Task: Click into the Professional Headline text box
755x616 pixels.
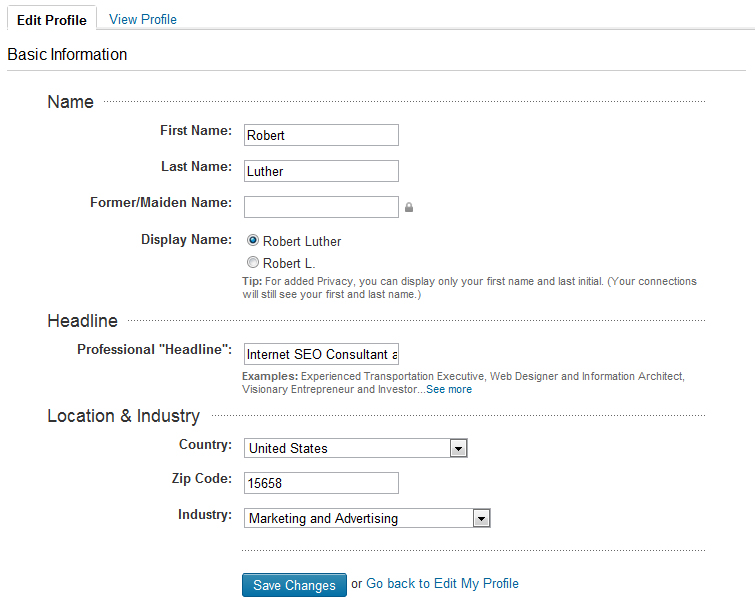Action: [x=321, y=354]
